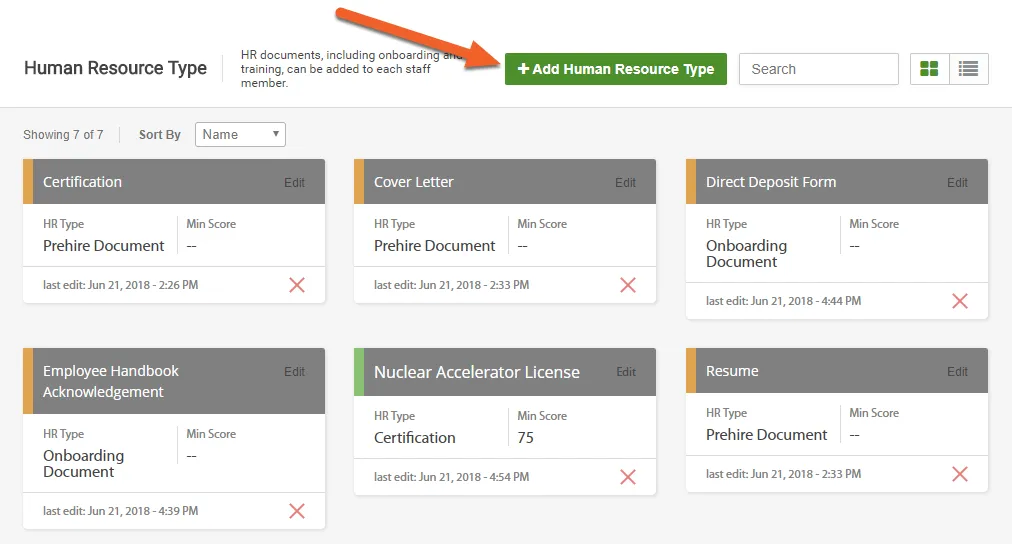Edit the Employee Handbook Acknowledgement card
Viewport: 1012px width, 544px height.
pyautogui.click(x=294, y=372)
